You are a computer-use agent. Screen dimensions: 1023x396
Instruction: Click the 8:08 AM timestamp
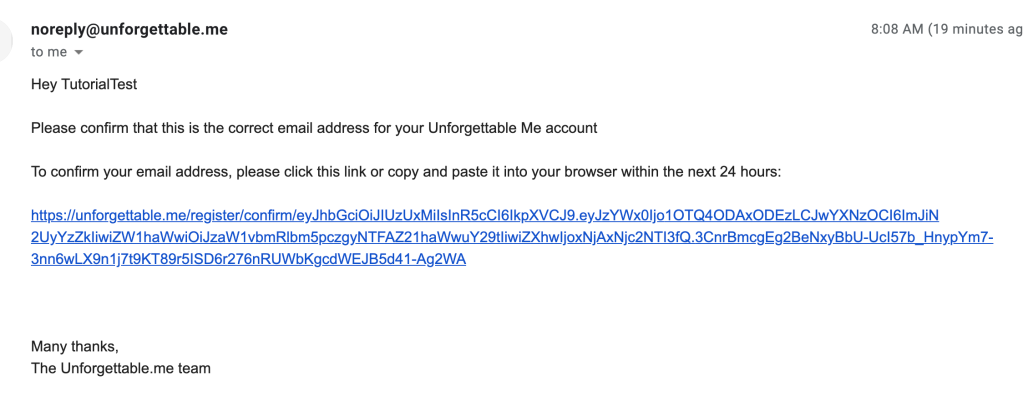(x=896, y=29)
